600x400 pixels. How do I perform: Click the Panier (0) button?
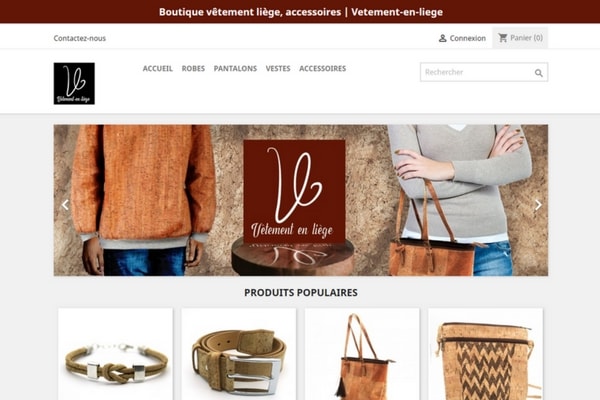(x=520, y=38)
